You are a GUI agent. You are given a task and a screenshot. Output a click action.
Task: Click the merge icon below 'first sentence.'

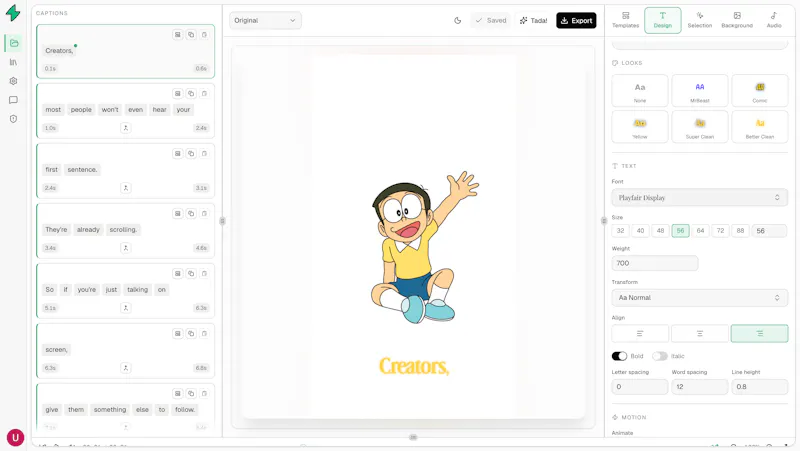pos(126,188)
